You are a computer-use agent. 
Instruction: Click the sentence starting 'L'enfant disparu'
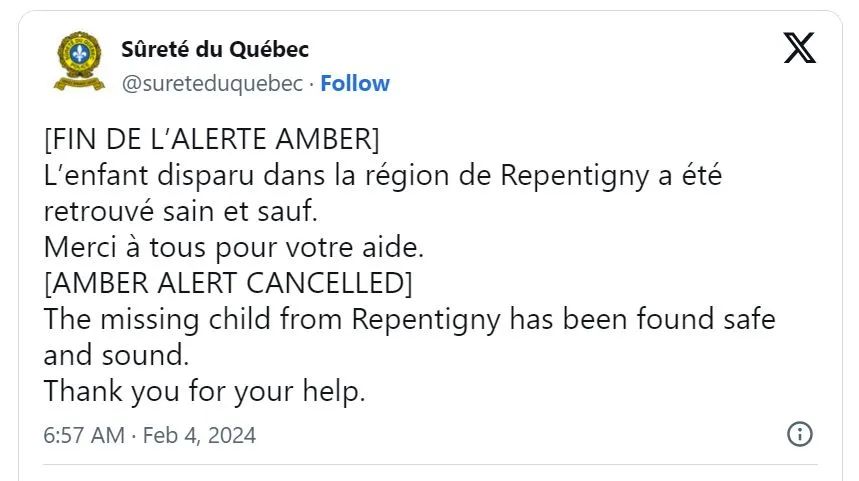[x=382, y=193]
